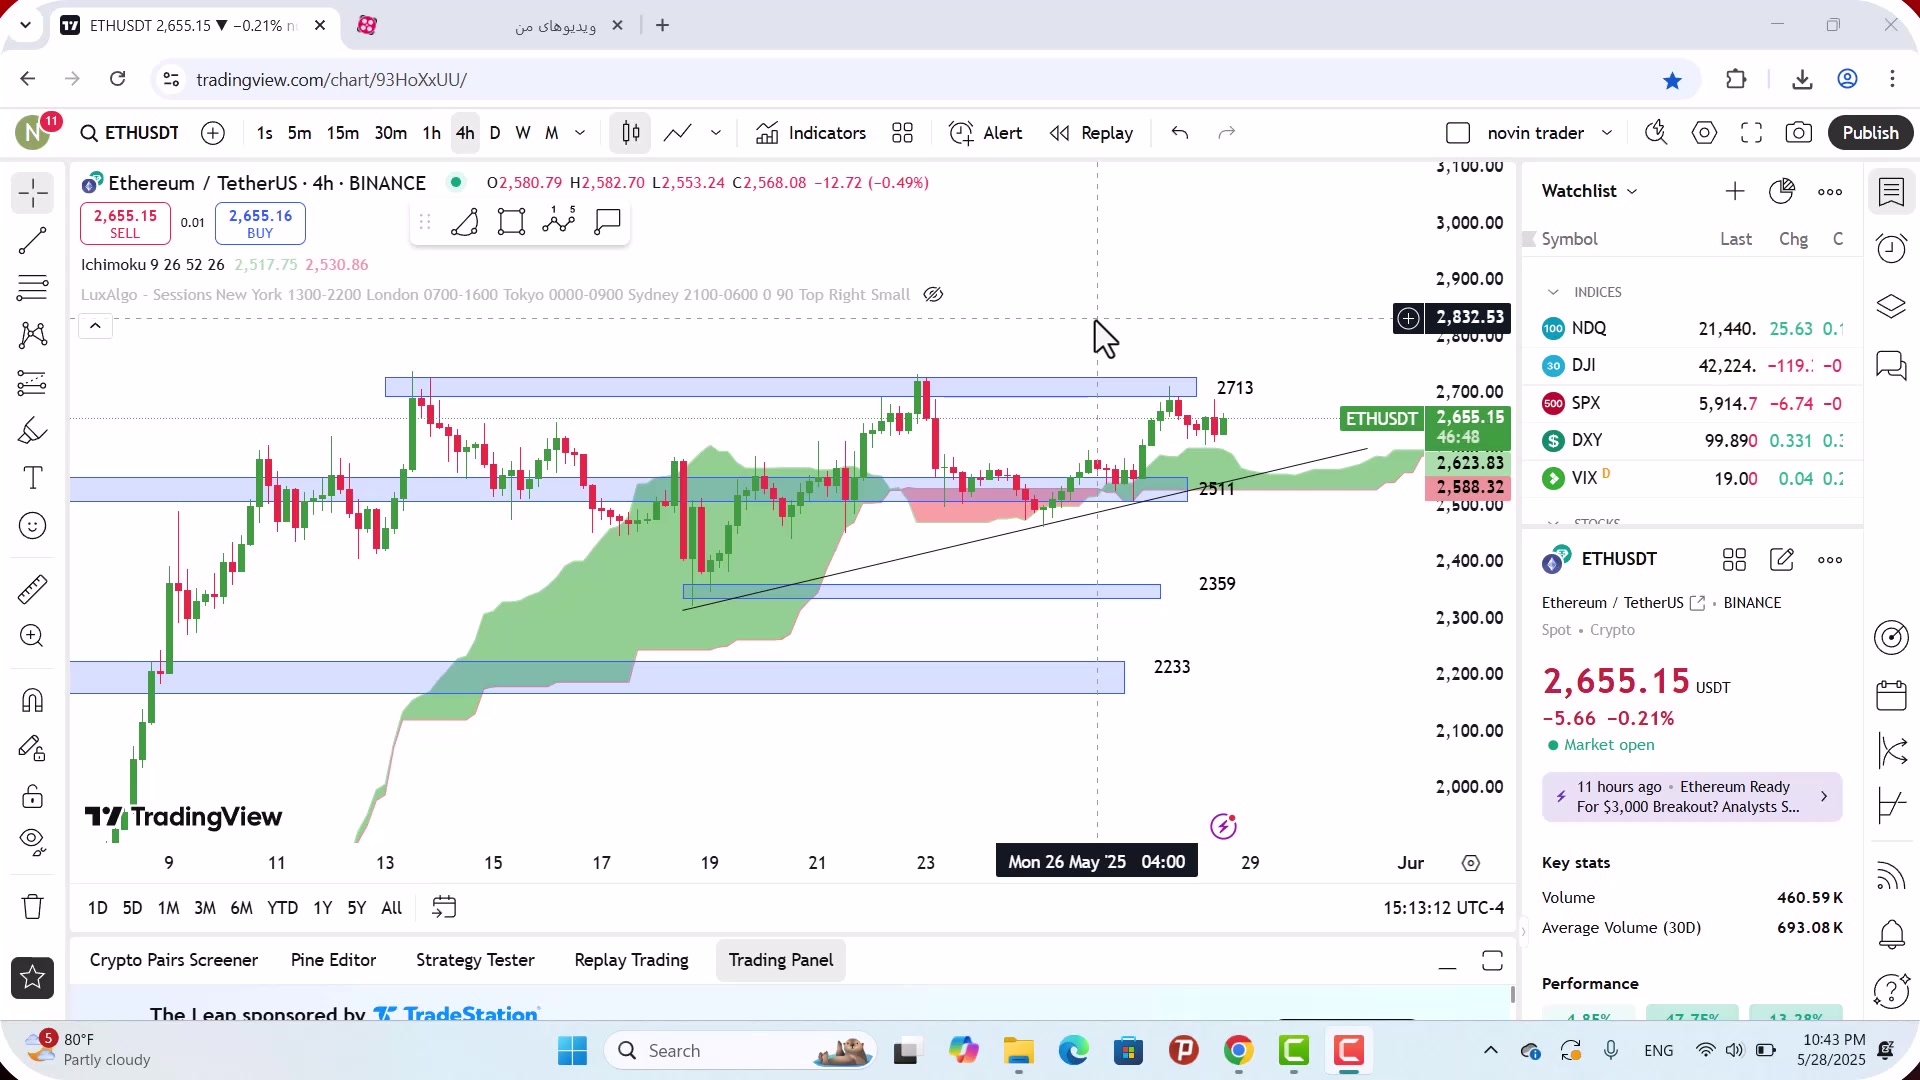The image size is (1920, 1080).
Task: Expand more timeframes dropdown
Action: (x=580, y=133)
